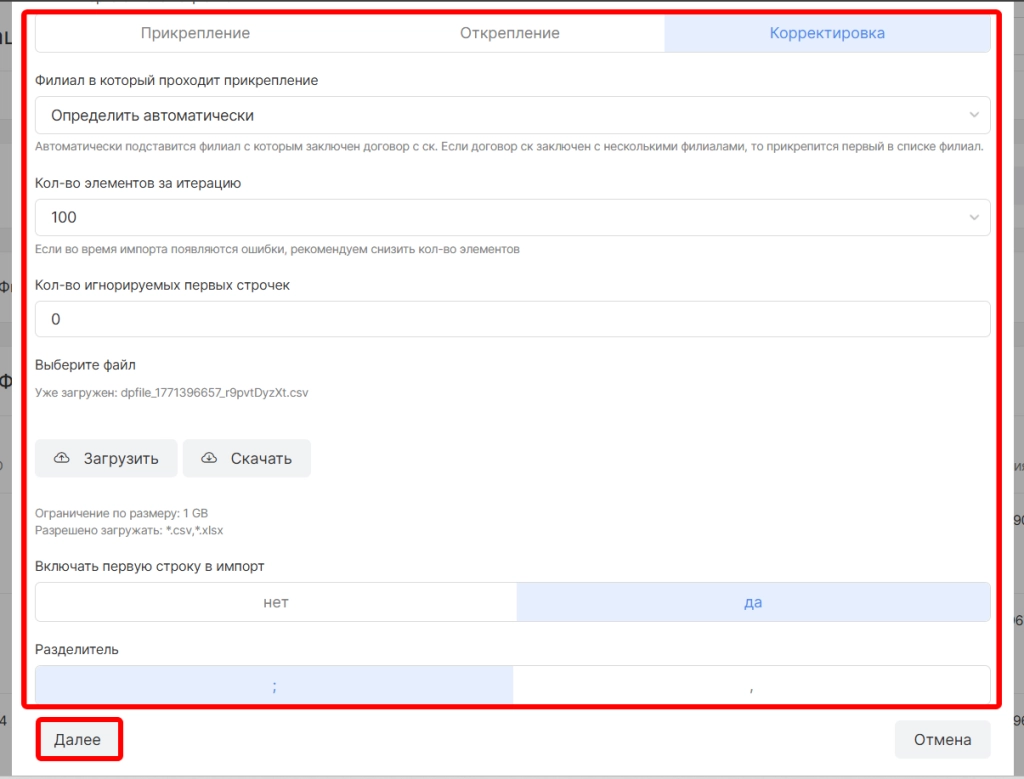The image size is (1024, 779).
Task: Choose 'нет' for including first row
Action: [276, 602]
